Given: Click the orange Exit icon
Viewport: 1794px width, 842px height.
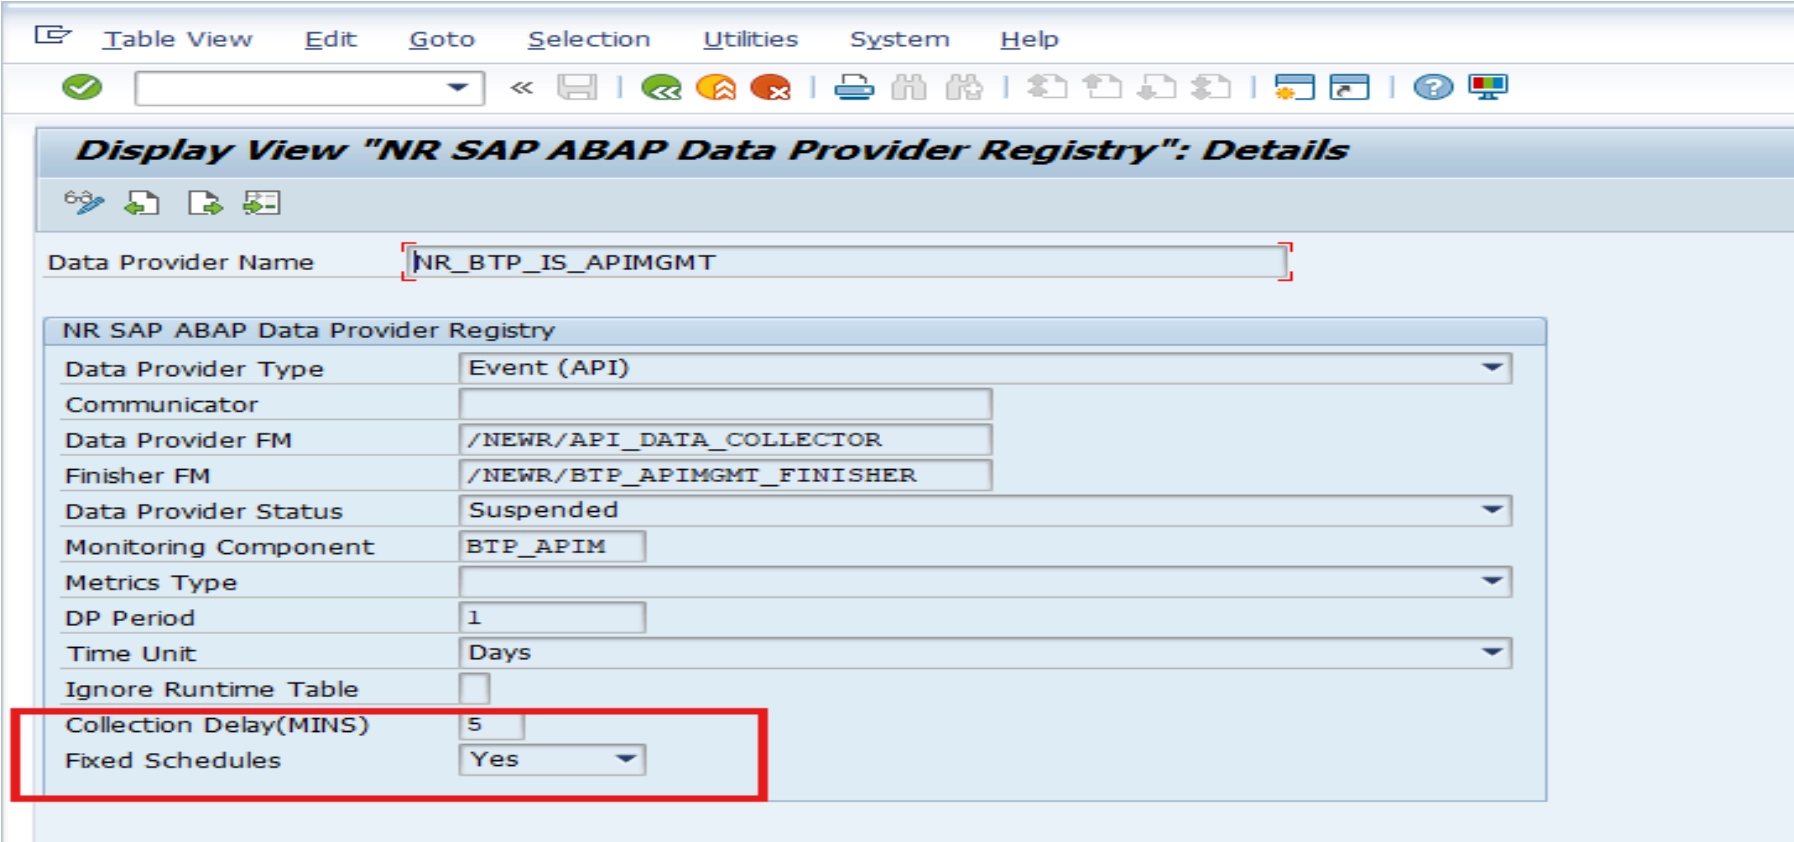Looking at the screenshot, I should (716, 88).
